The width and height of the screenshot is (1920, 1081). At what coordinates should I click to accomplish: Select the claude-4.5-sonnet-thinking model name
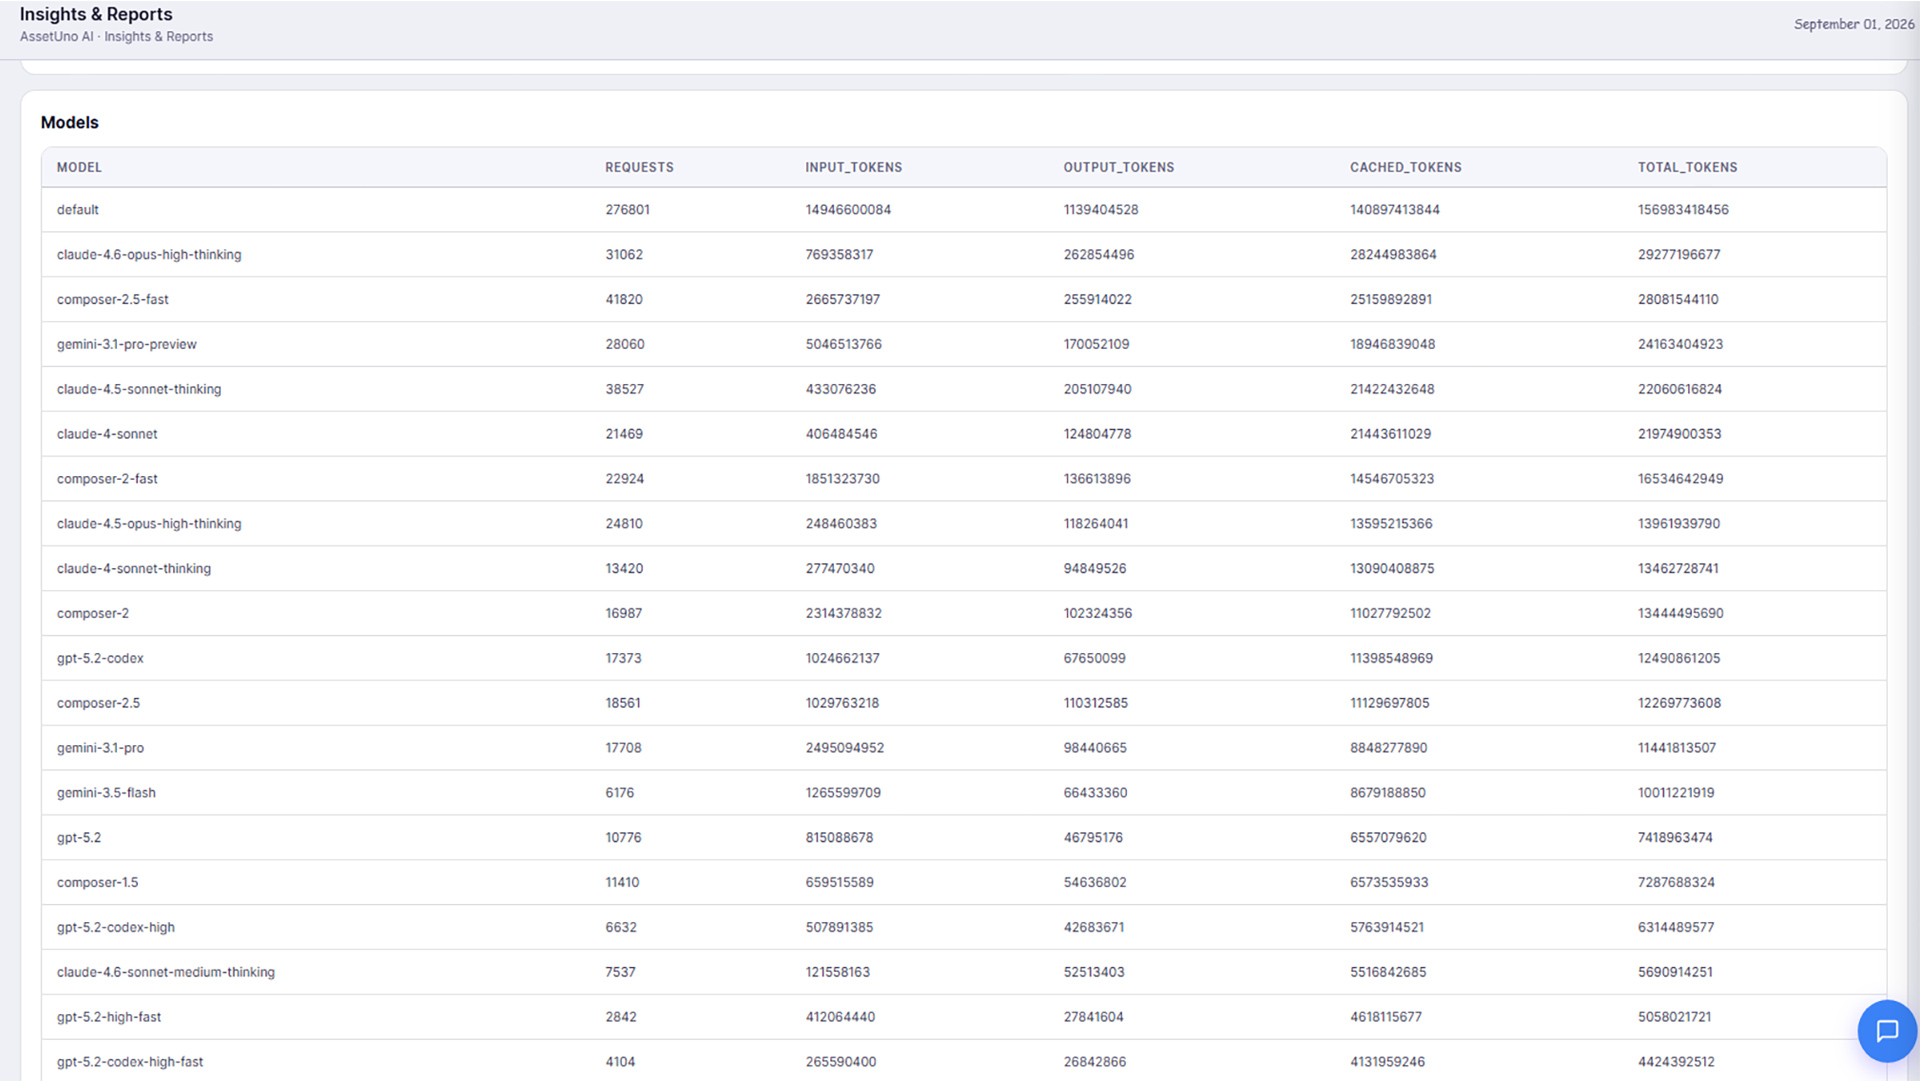tap(139, 389)
